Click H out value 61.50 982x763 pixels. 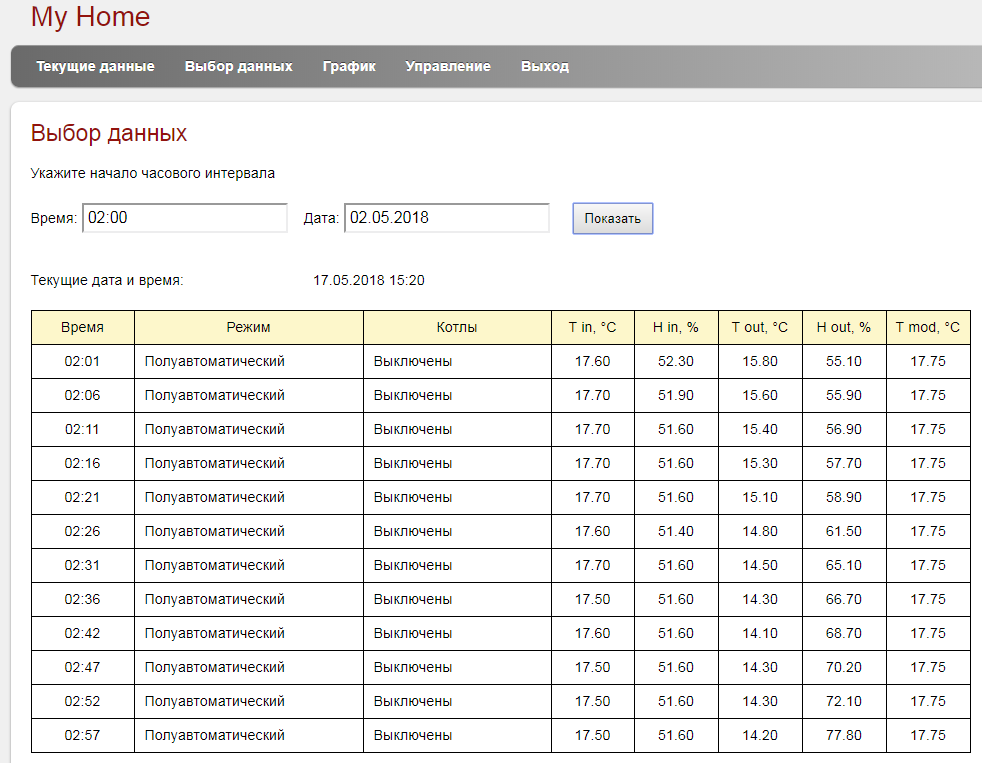[x=844, y=531]
